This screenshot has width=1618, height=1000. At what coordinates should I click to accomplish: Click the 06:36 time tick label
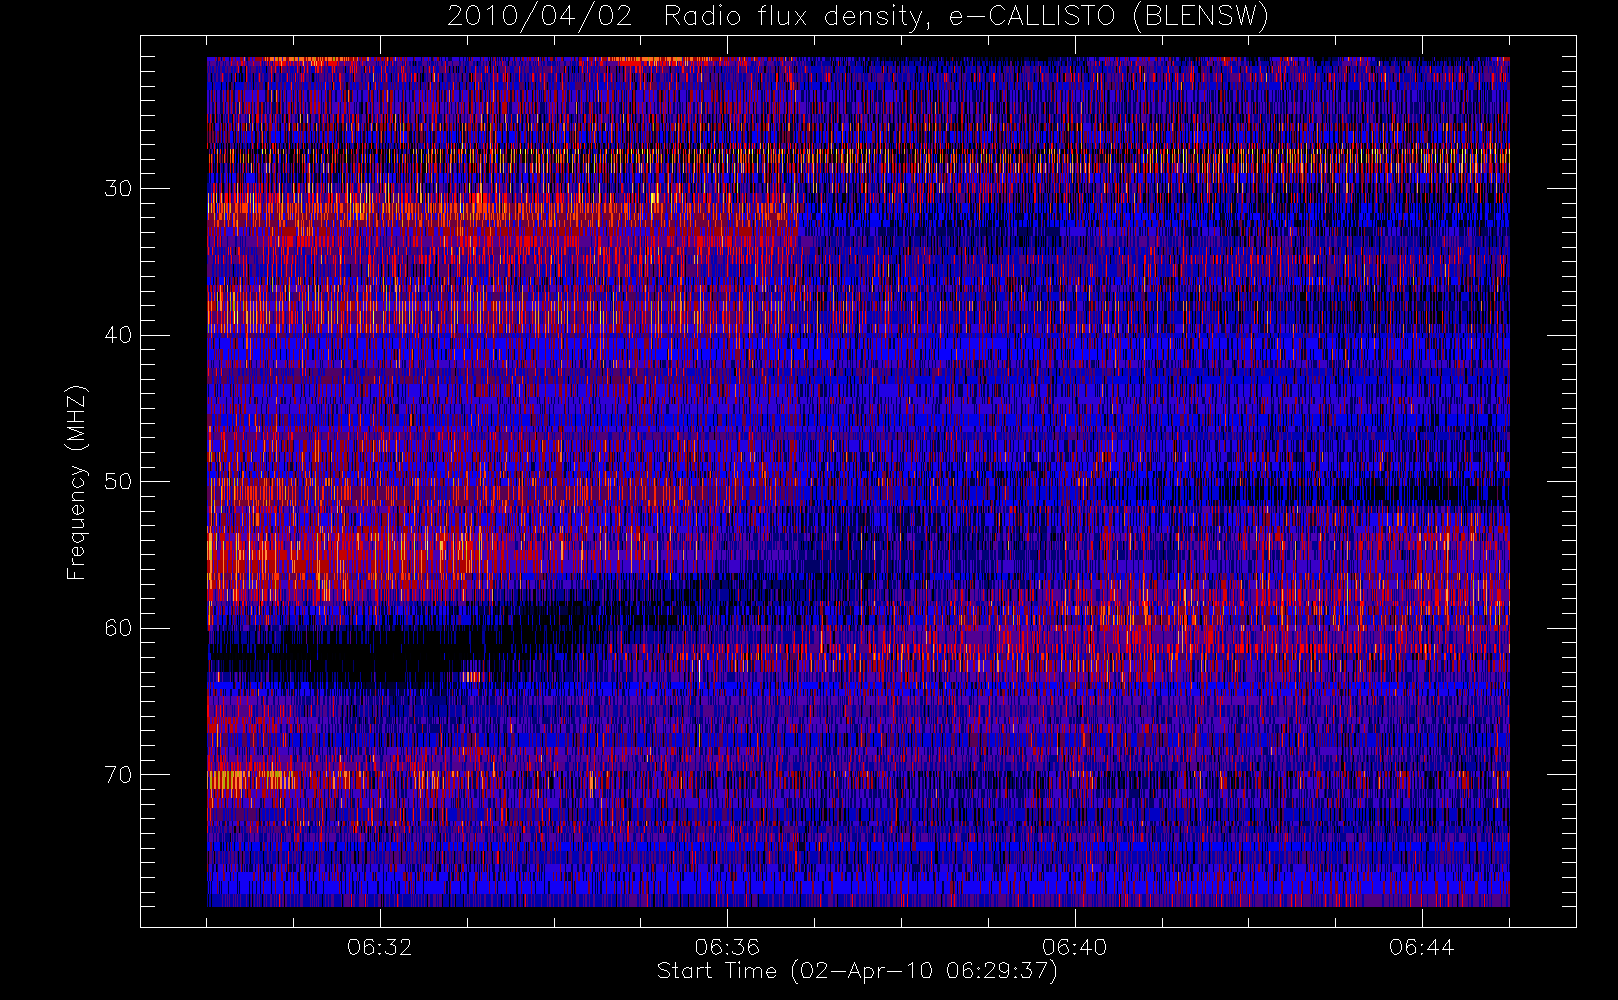click(727, 947)
